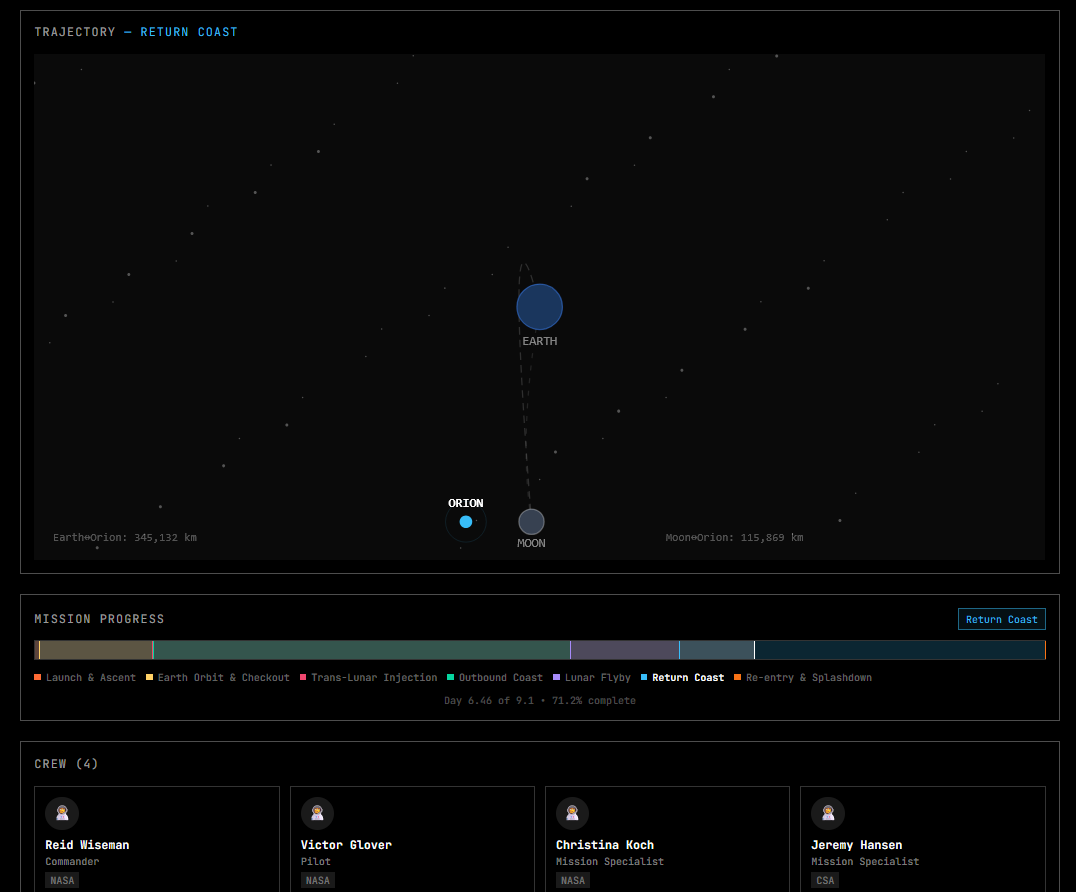Click Christina Koch's astronaut avatar

tap(572, 813)
